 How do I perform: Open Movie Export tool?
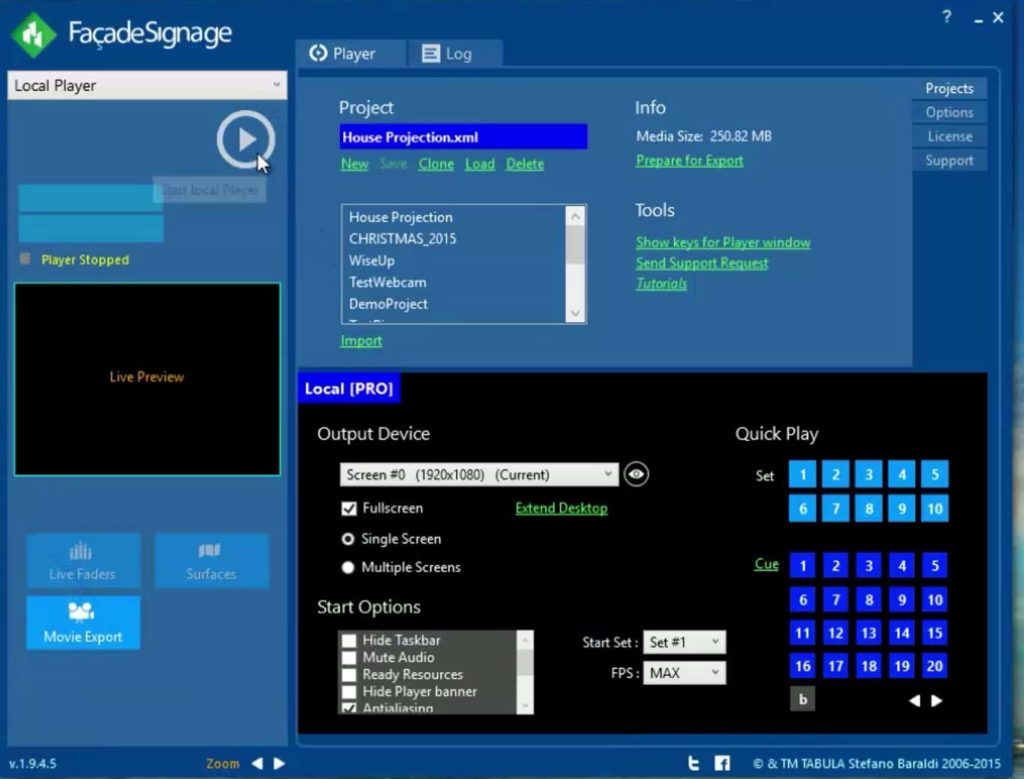pyautogui.click(x=83, y=622)
